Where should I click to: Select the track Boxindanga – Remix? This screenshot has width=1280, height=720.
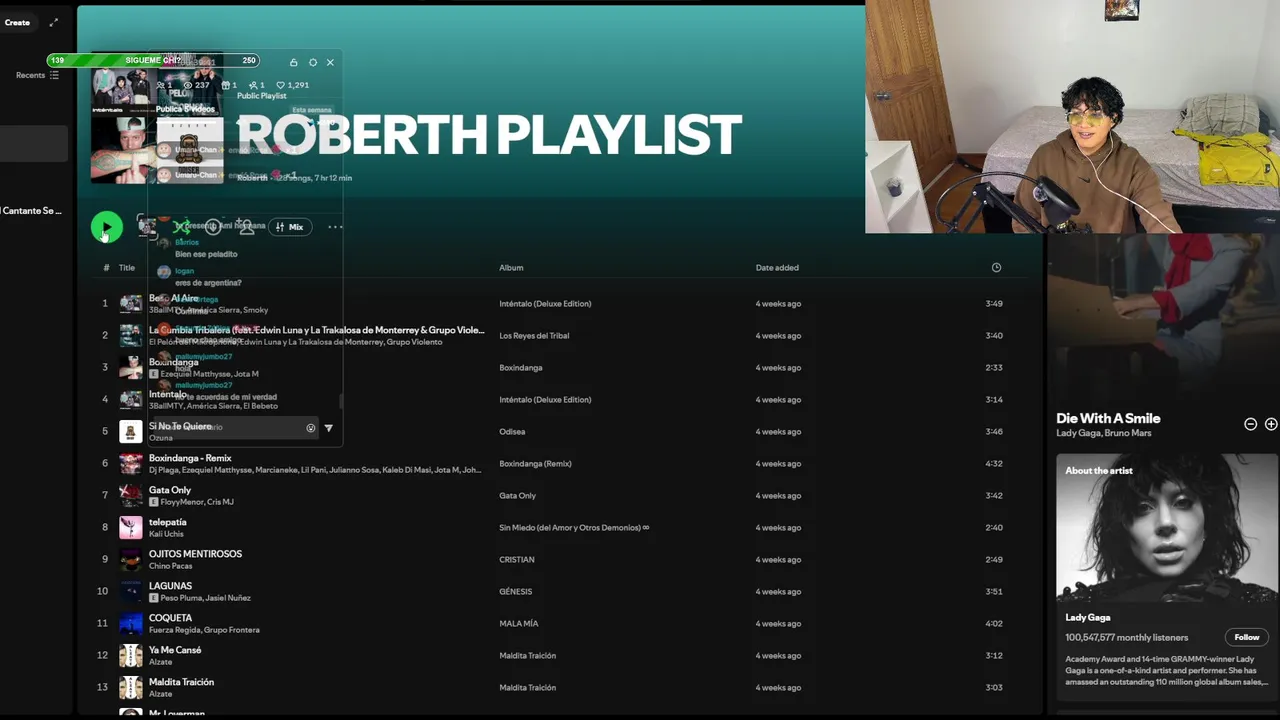pos(190,458)
